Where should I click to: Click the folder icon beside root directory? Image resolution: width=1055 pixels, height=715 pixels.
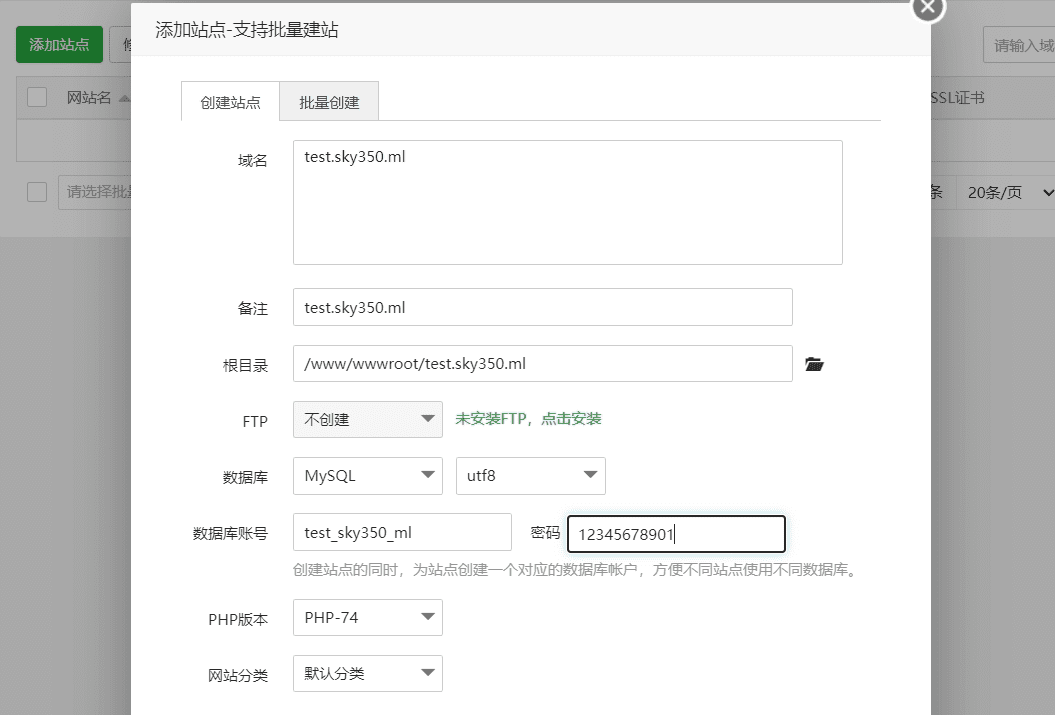tap(814, 364)
